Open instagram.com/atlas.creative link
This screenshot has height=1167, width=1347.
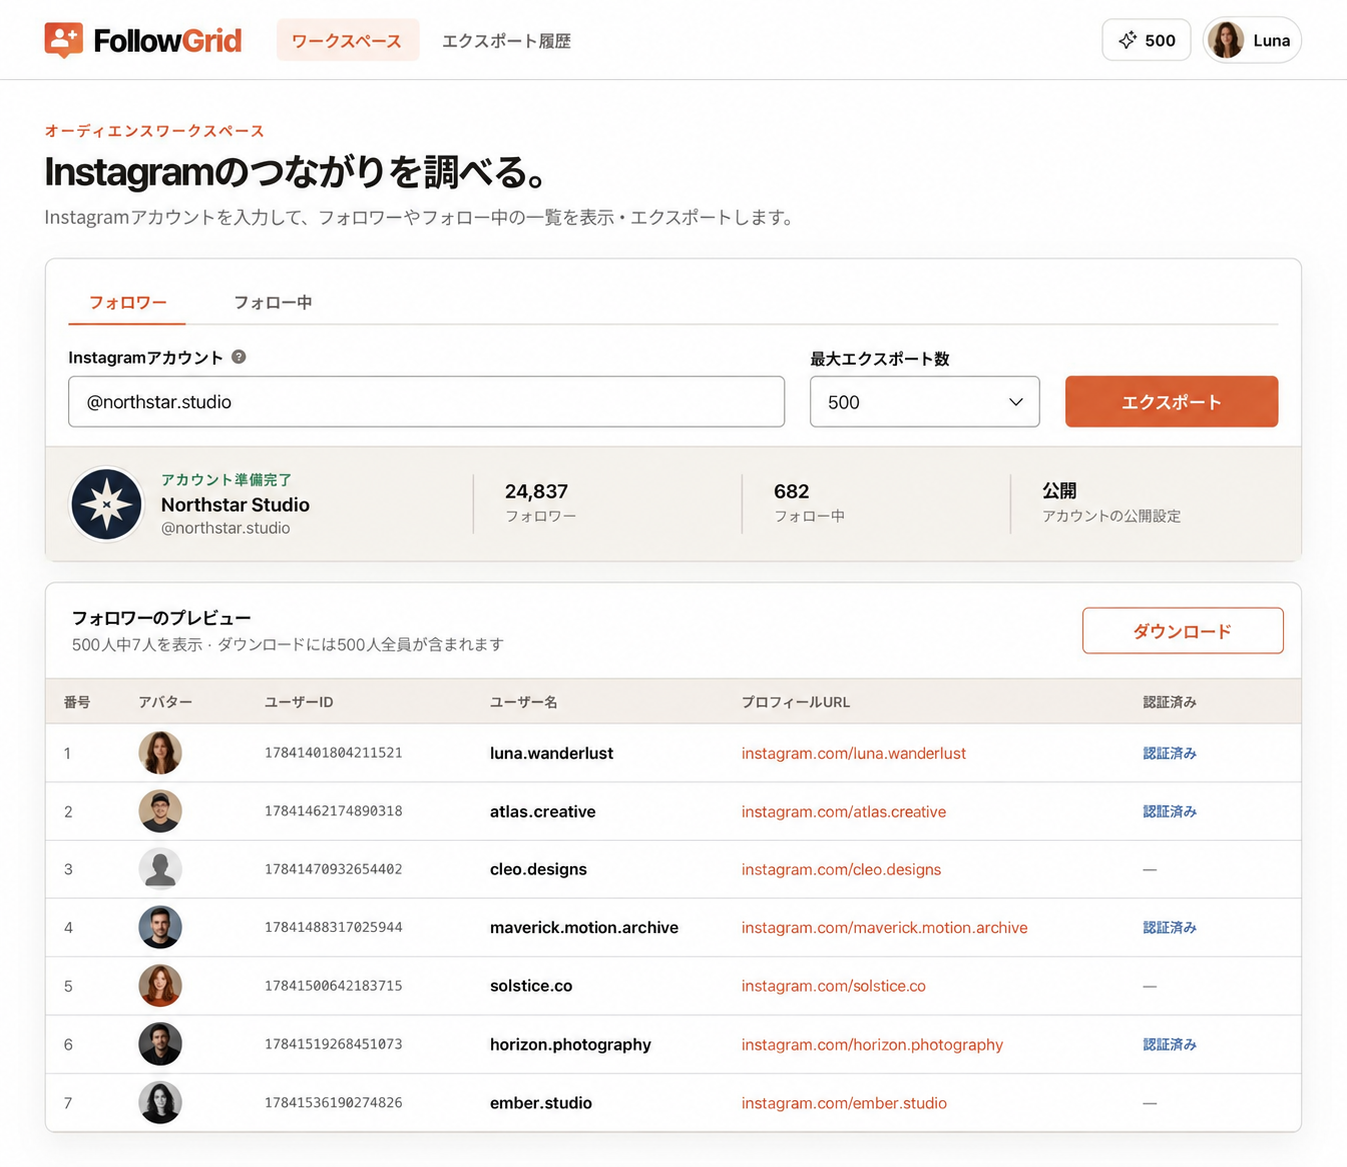(x=843, y=811)
